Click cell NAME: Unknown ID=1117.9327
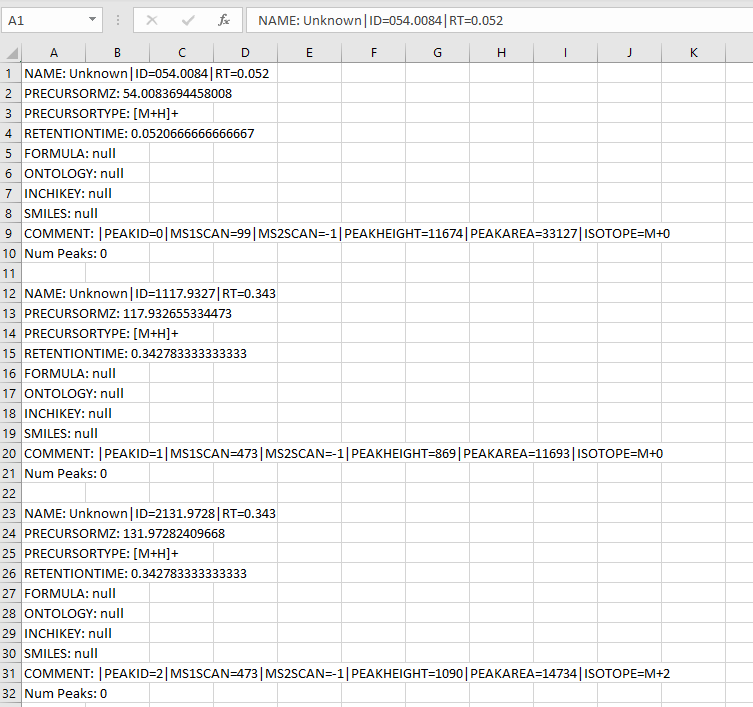Viewport: 753px width, 707px height. (x=53, y=293)
